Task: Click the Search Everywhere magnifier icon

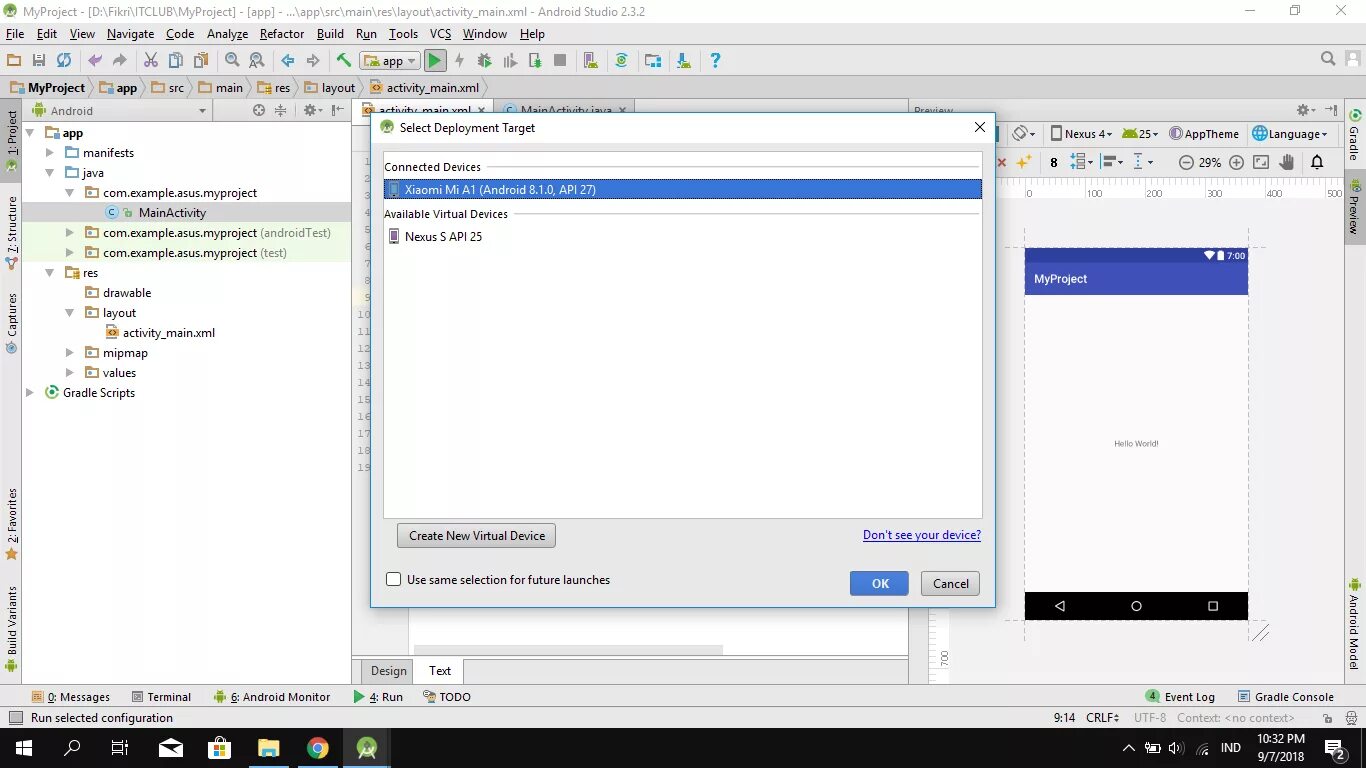Action: (x=1328, y=60)
